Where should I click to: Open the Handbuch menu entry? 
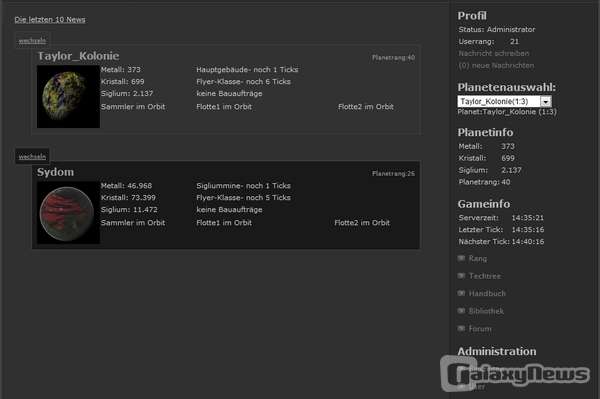[x=487, y=293]
